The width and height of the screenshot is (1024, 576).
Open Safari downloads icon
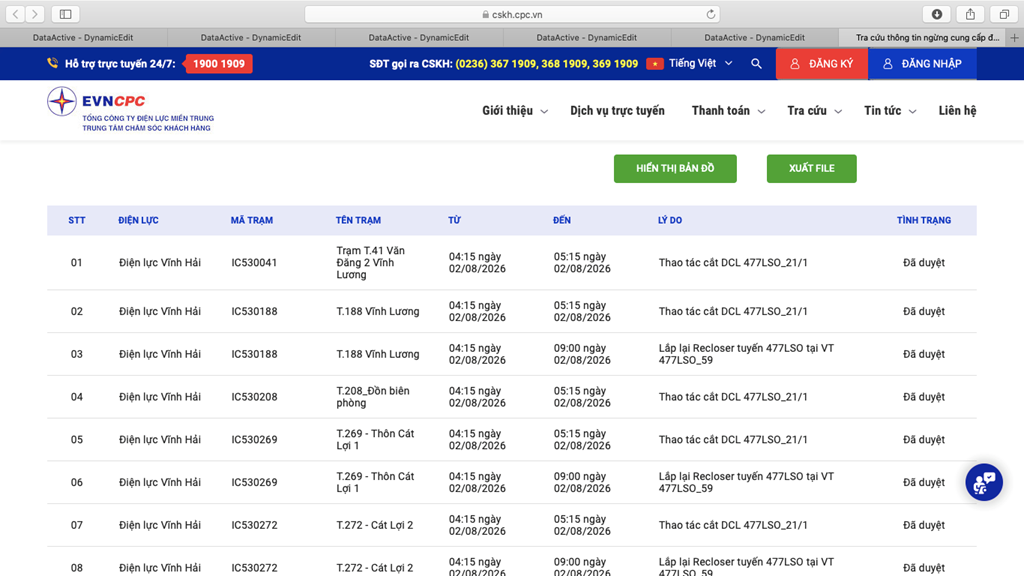(936, 14)
